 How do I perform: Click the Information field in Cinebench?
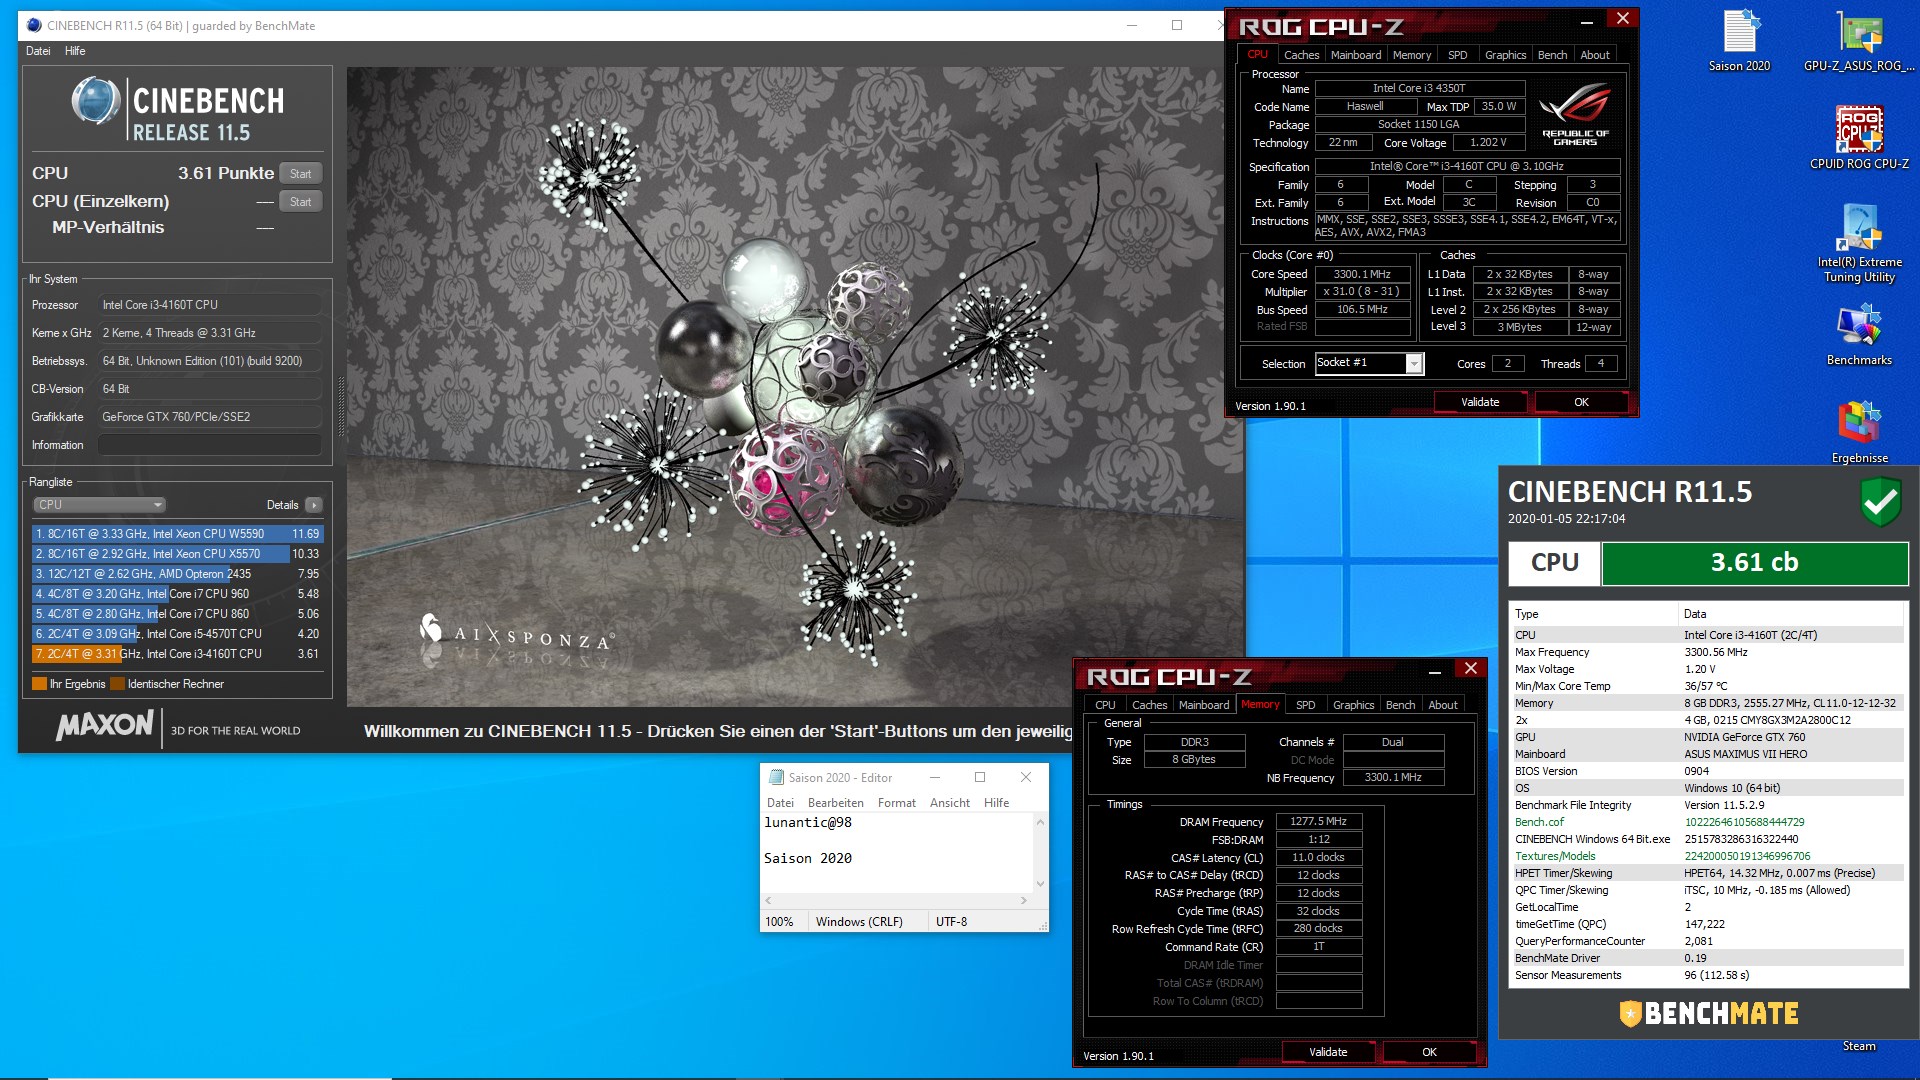click(x=210, y=445)
